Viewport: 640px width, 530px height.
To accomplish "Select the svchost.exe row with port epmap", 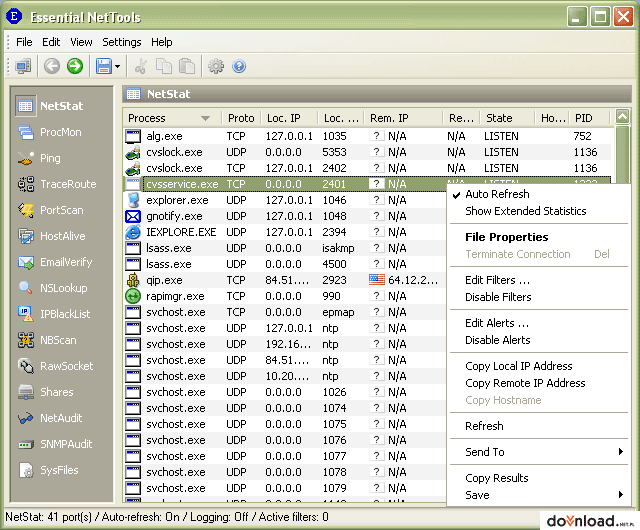I will 284,312.
